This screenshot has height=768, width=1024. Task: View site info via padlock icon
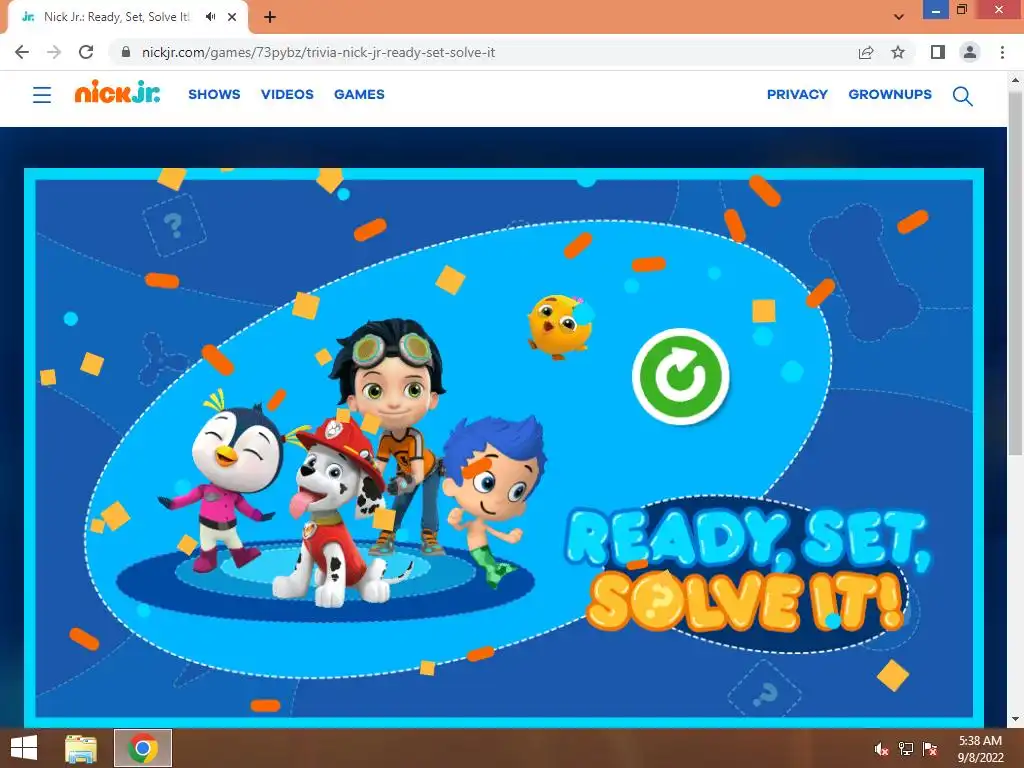[x=126, y=52]
